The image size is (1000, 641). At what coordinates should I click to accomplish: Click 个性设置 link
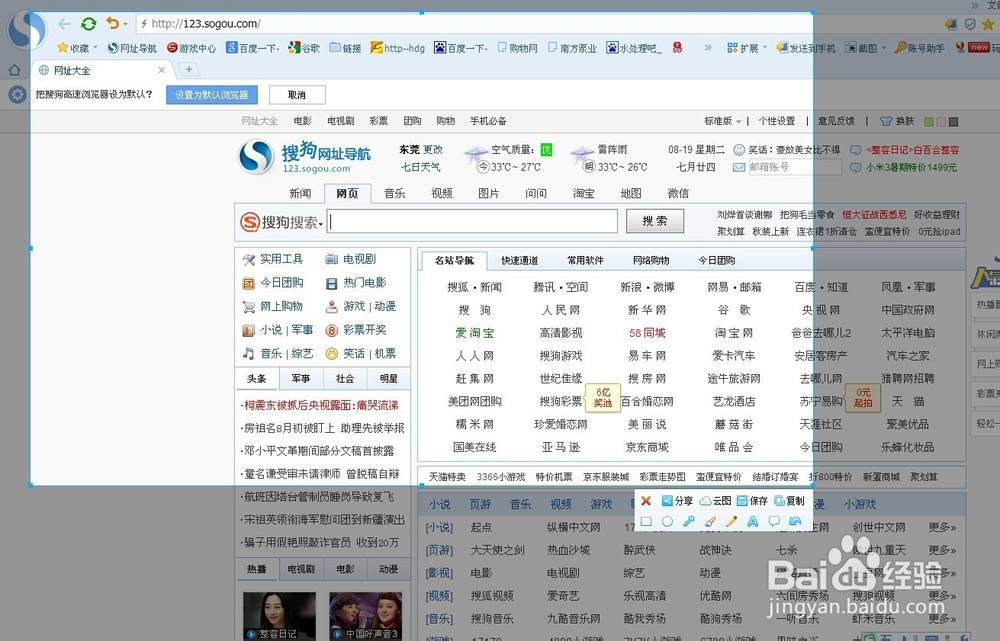pyautogui.click(x=777, y=121)
